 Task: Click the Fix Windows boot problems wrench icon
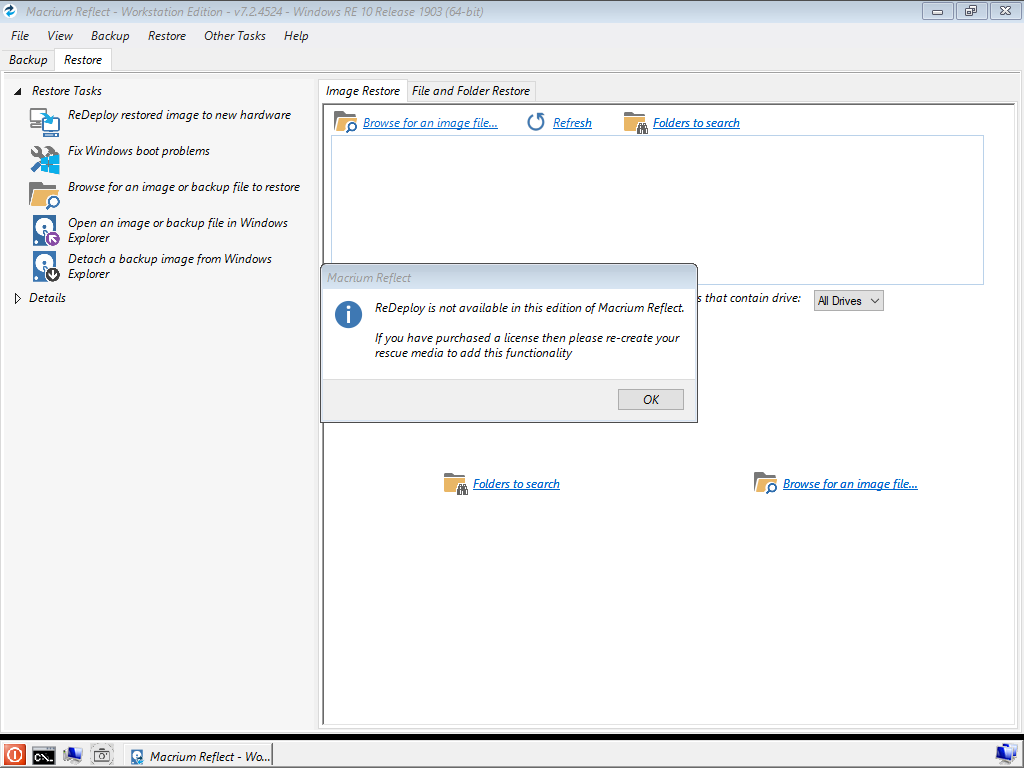click(x=44, y=158)
